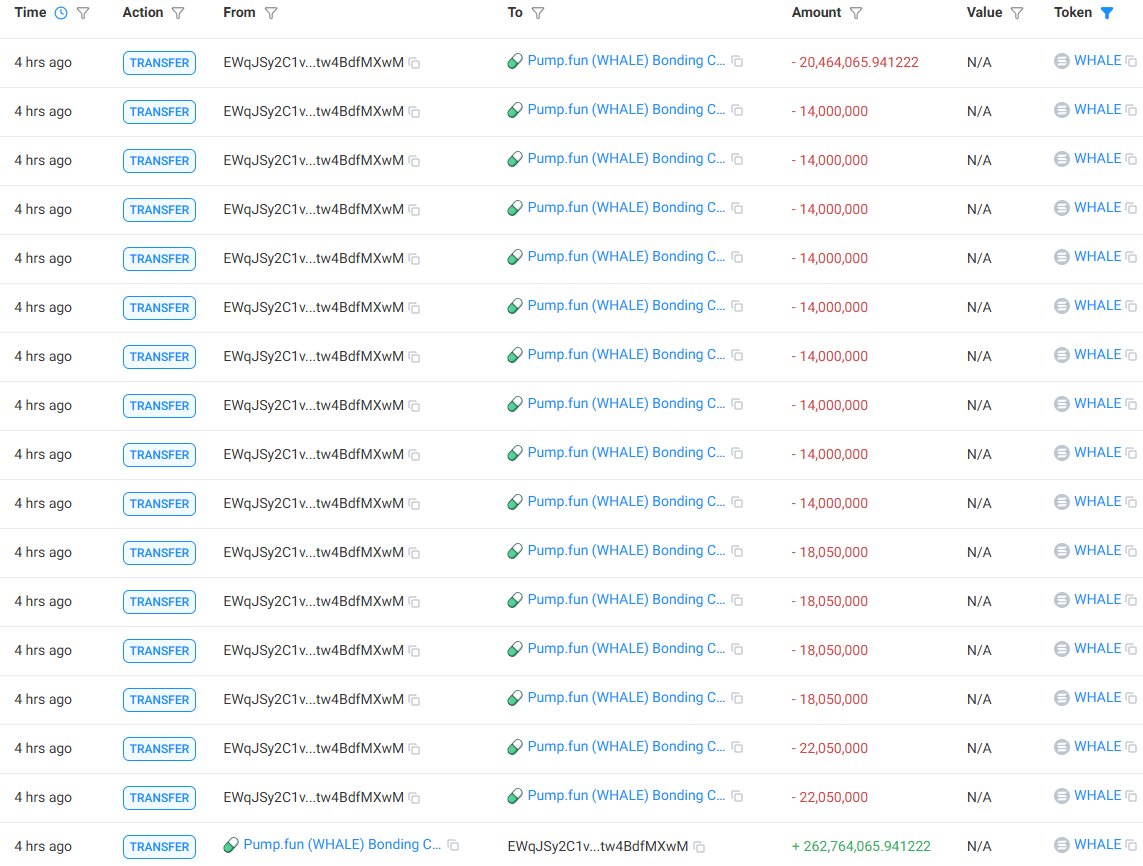Click the copy icon next to WHALE in last row
Image resolution: width=1143 pixels, height=866 pixels.
[x=1130, y=845]
